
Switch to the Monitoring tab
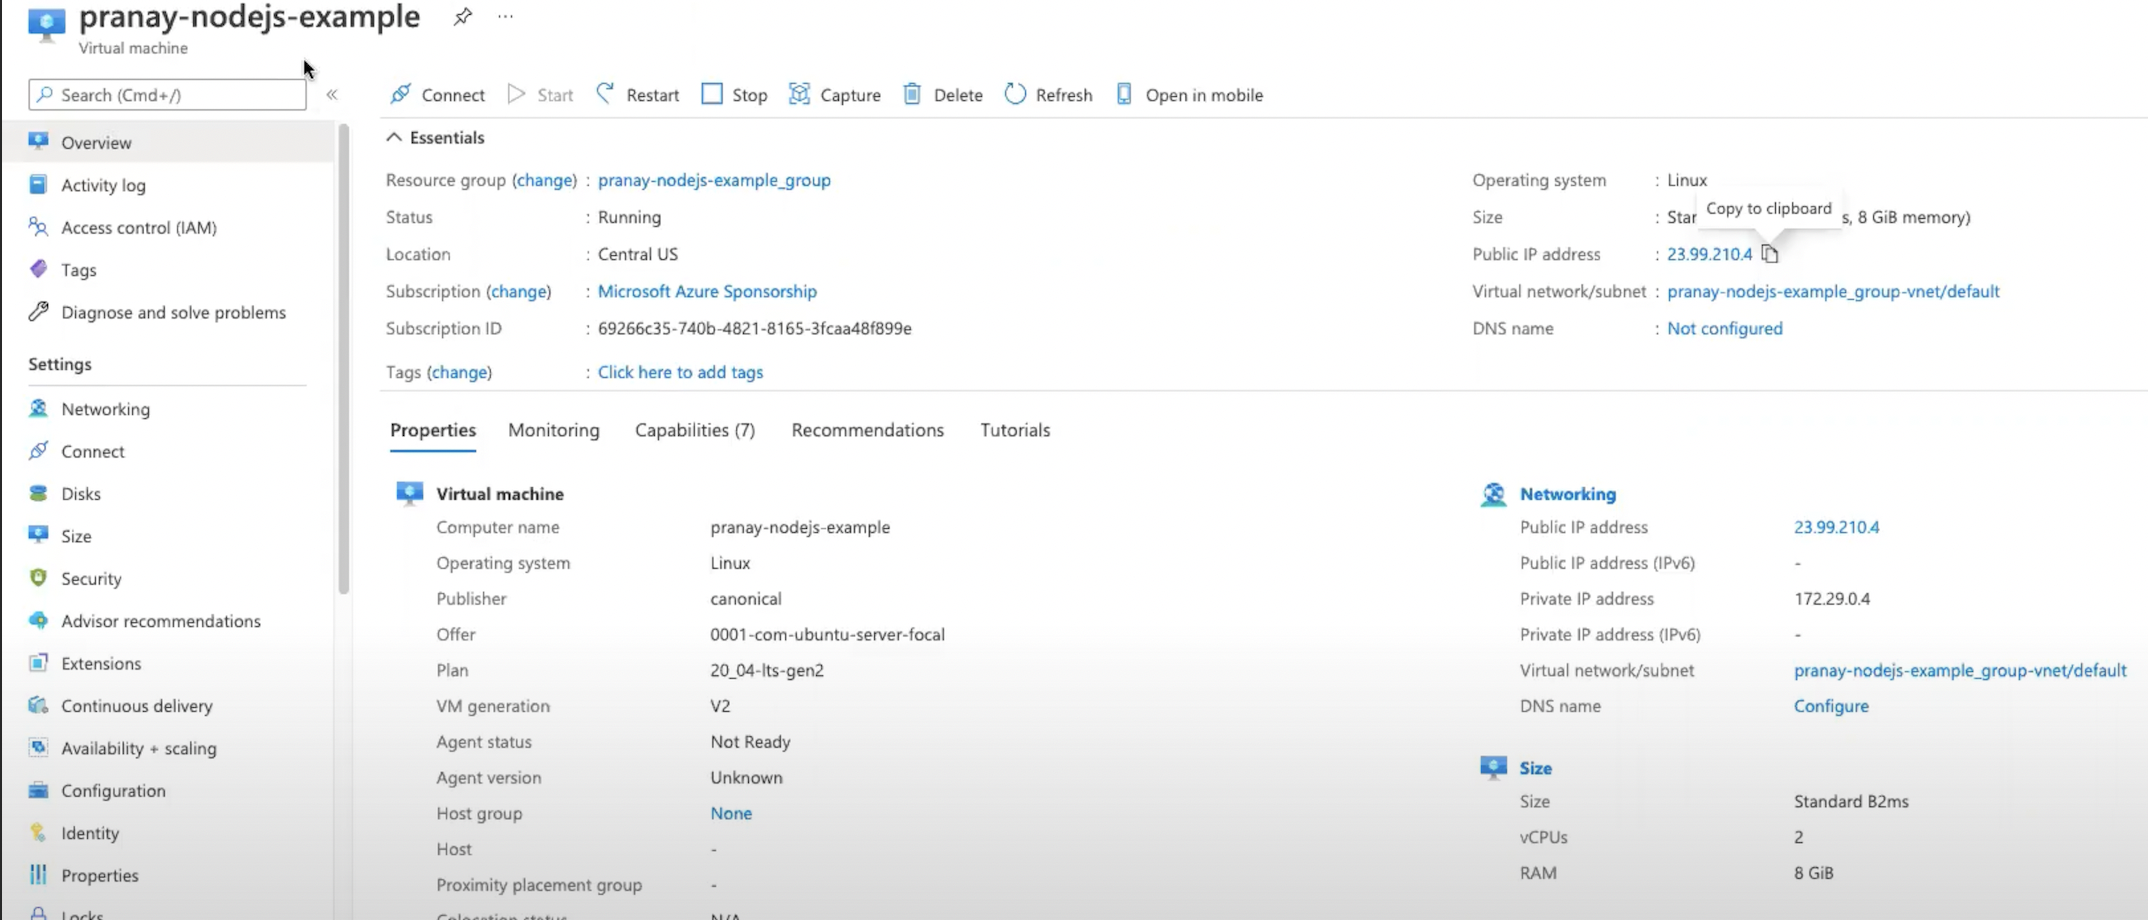pyautogui.click(x=554, y=430)
